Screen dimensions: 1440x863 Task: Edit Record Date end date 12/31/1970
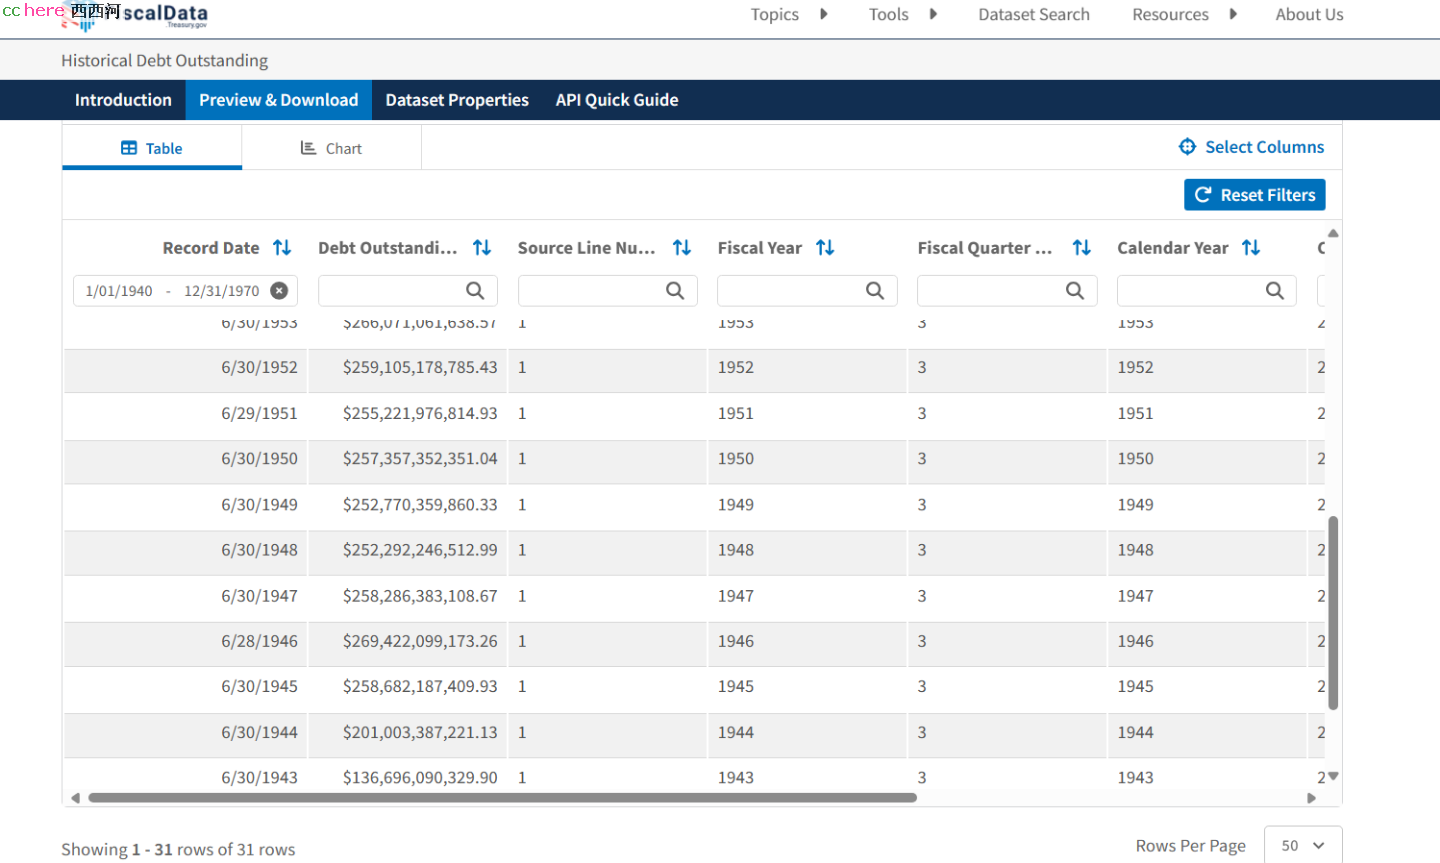(x=221, y=291)
